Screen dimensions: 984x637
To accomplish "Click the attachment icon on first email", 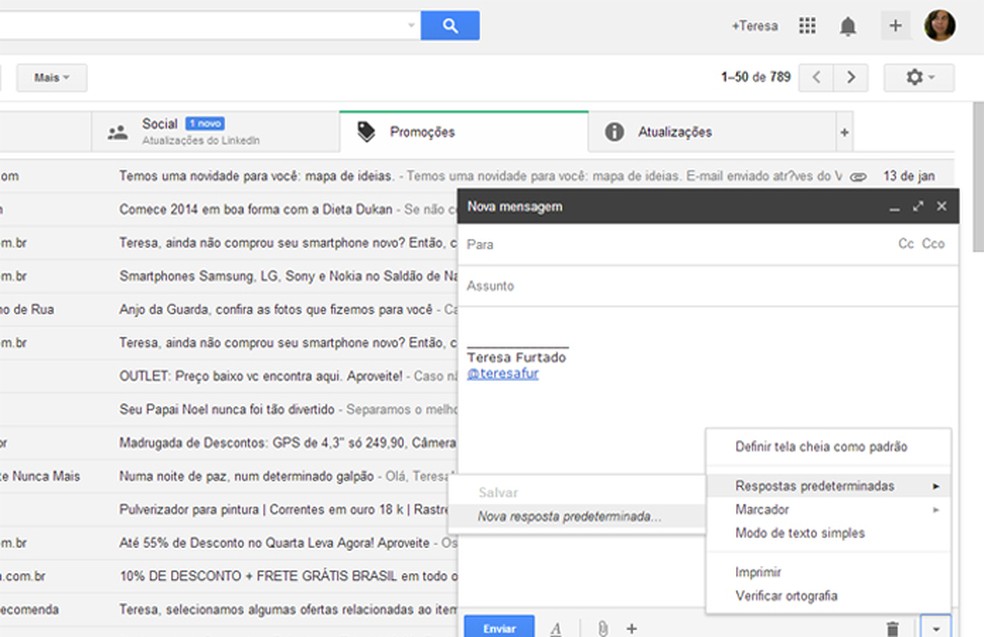I will [858, 177].
